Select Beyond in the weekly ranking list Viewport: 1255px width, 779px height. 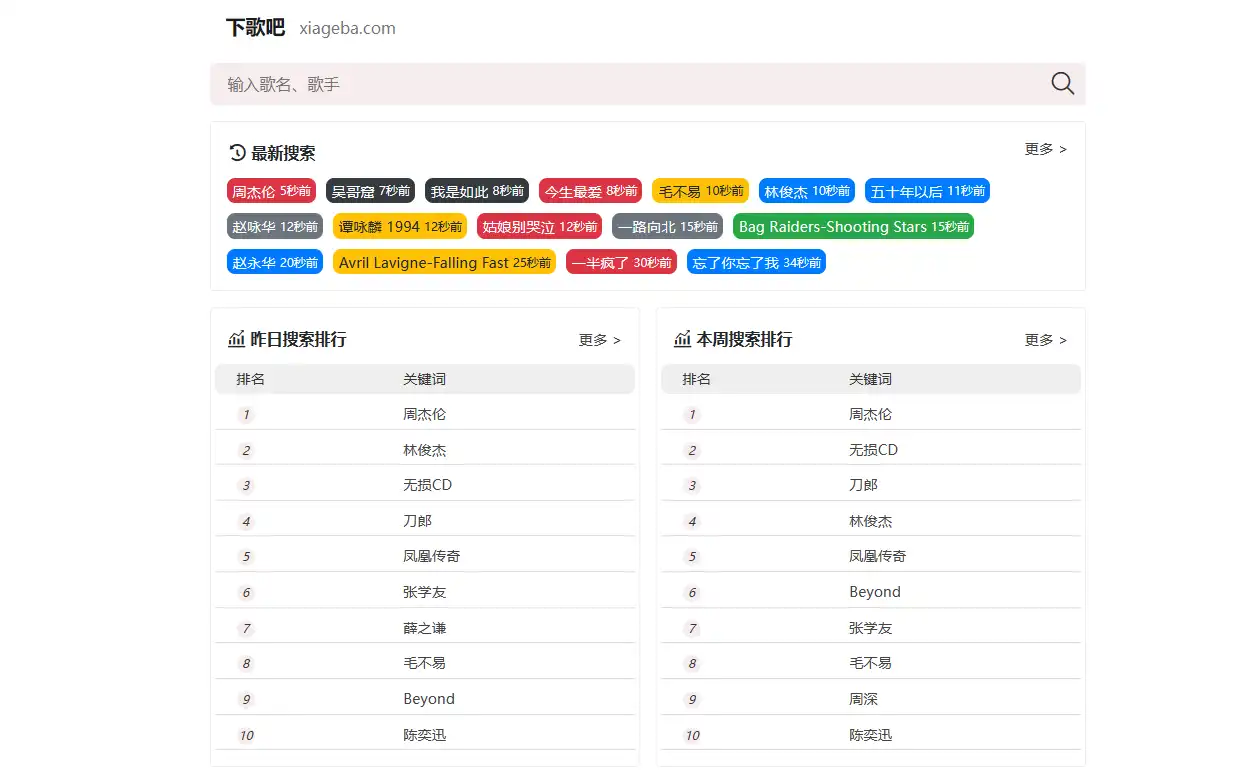pos(874,592)
